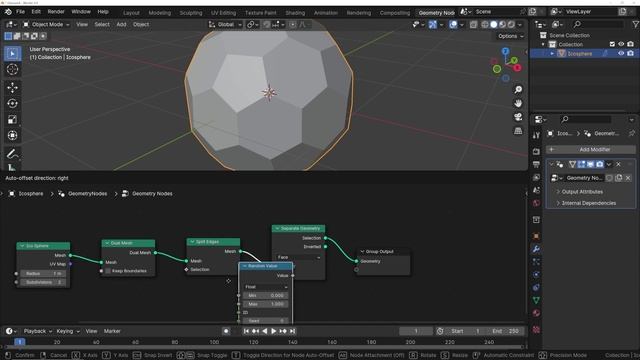Open the File menu
The height and width of the screenshot is (360, 640).
(20, 12)
